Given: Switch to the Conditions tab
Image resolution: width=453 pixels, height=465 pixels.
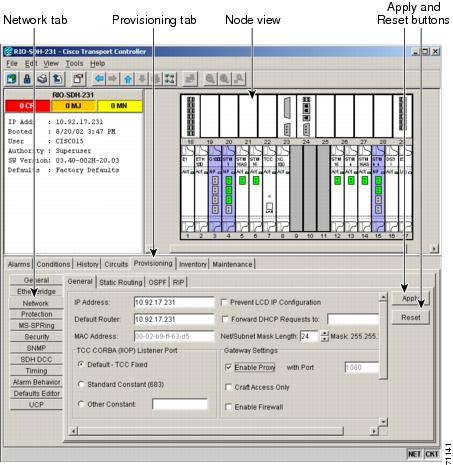Looking at the screenshot, I should pyautogui.click(x=53, y=264).
